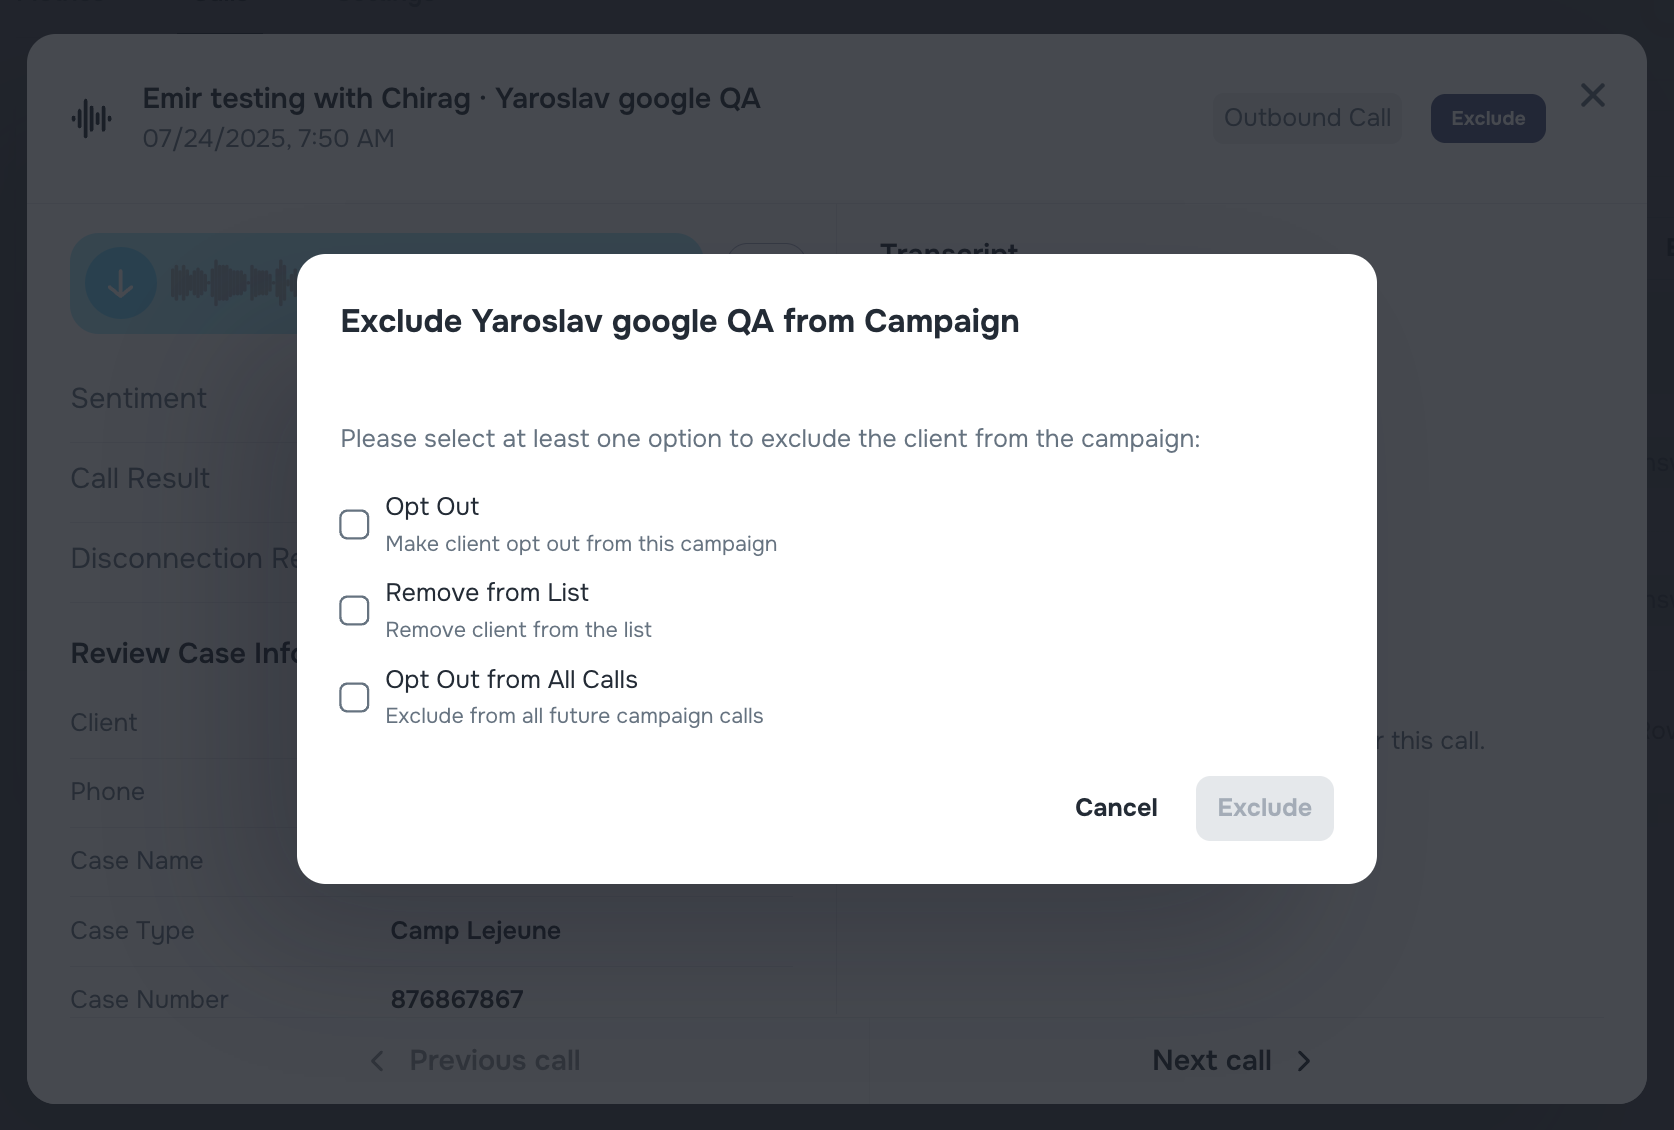Click the Previous call navigation link
This screenshot has width=1674, height=1130.
pos(495,1061)
